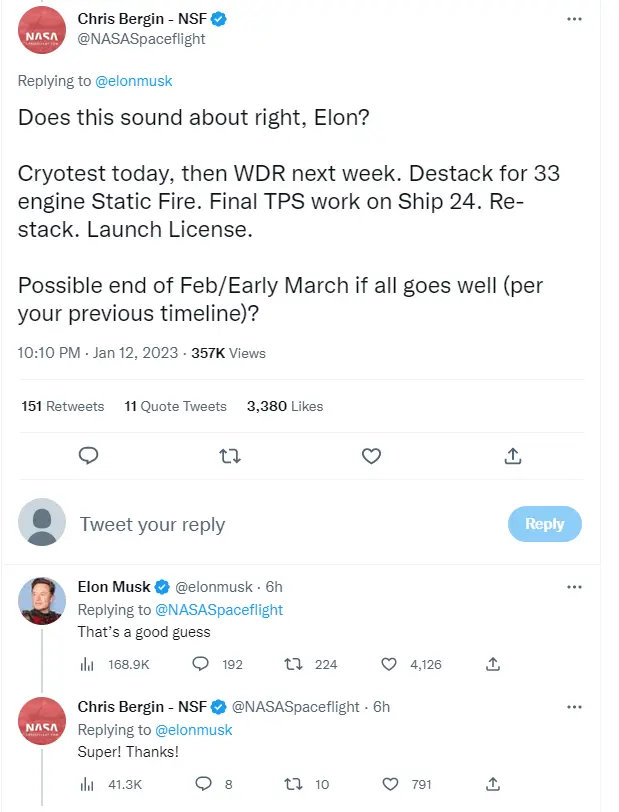Screen dimensions: 619x812
Task: Open the 11 Quote Tweets list
Action: 176,406
